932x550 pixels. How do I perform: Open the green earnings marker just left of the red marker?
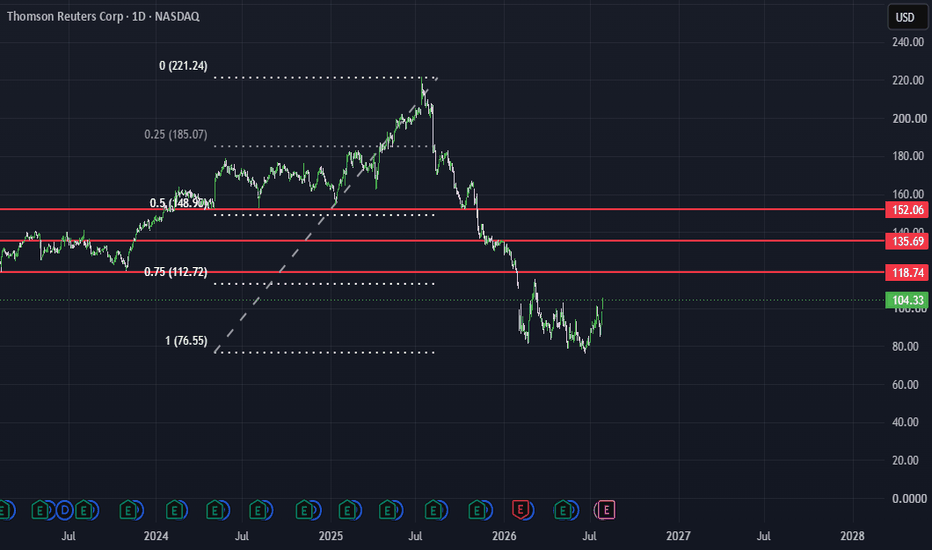coord(477,510)
